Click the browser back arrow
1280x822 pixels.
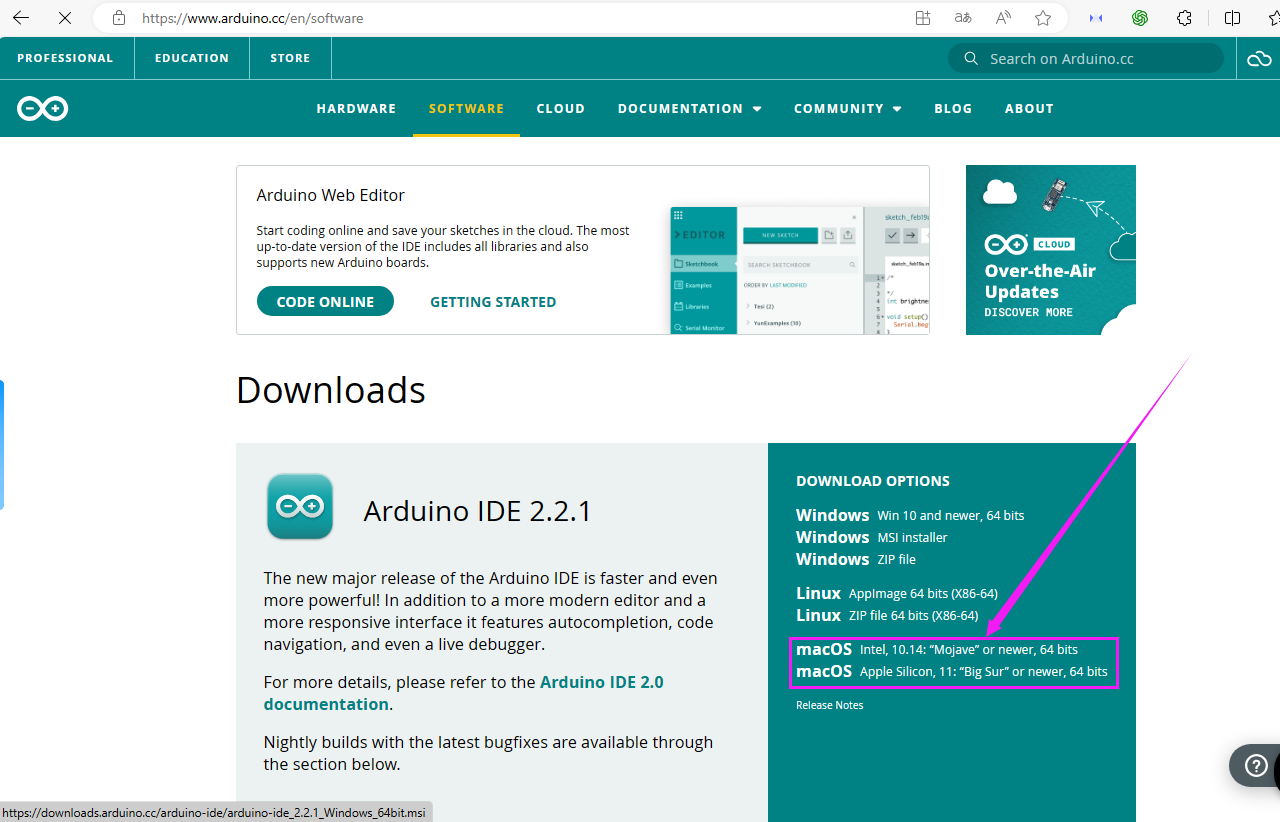click(21, 18)
